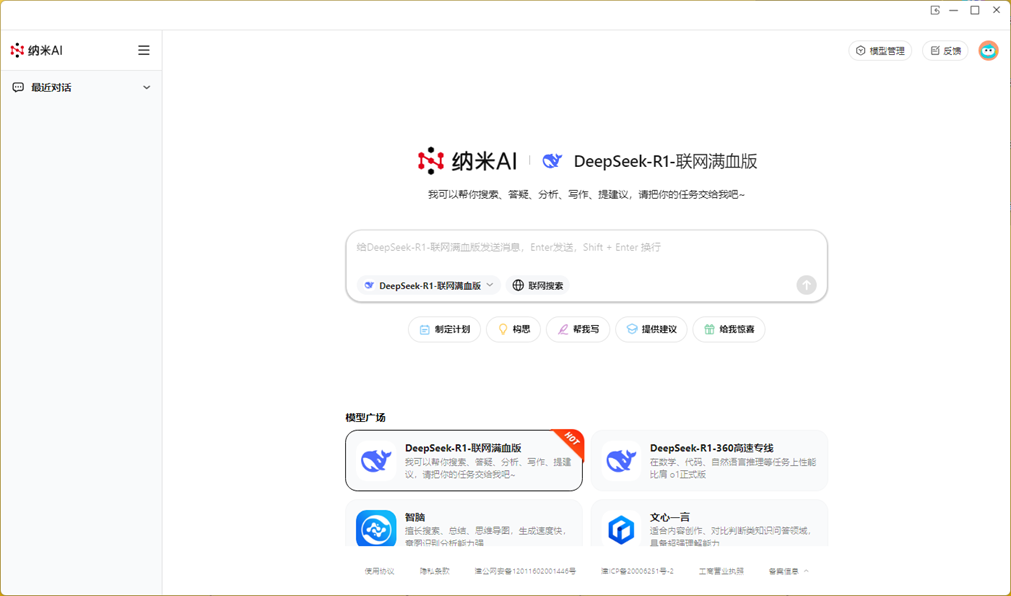The height and width of the screenshot is (596, 1011).
Task: Expand the 备案信息 footer menu
Action: 788,571
